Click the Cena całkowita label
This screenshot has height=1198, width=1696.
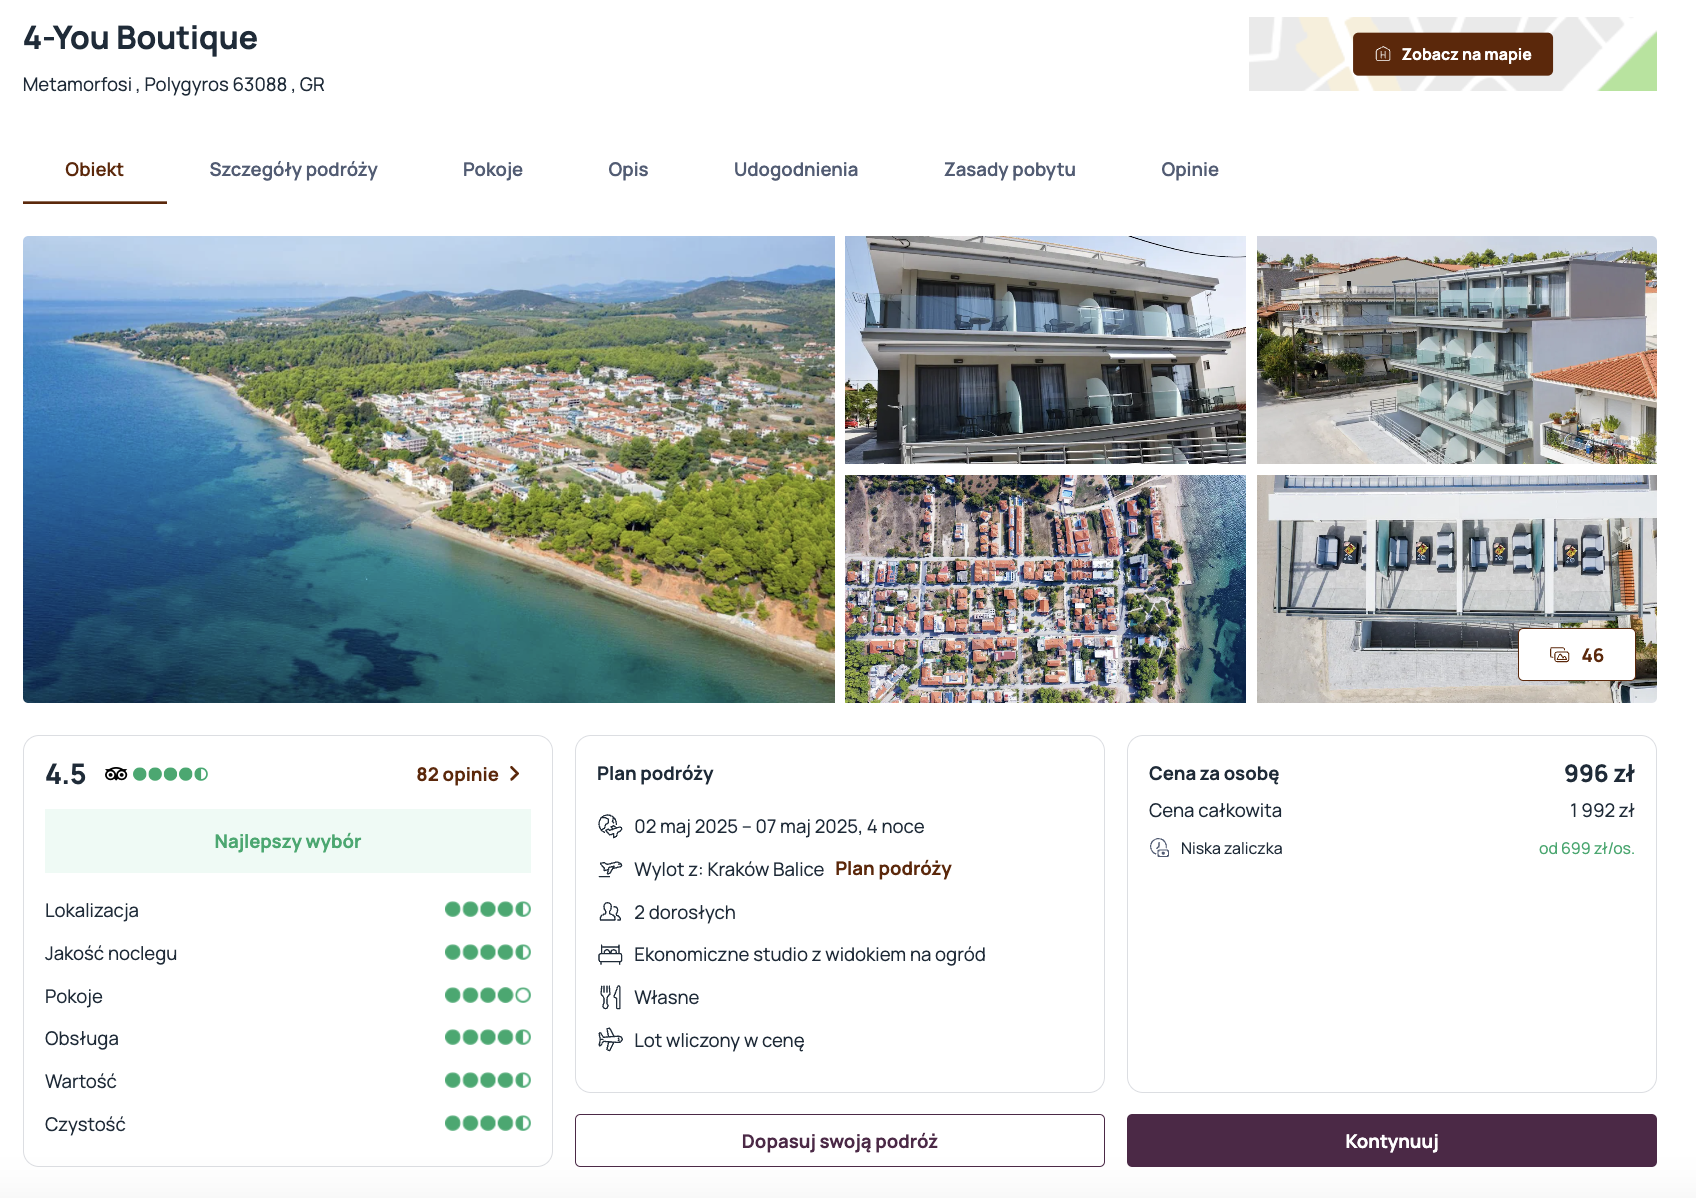tap(1215, 810)
